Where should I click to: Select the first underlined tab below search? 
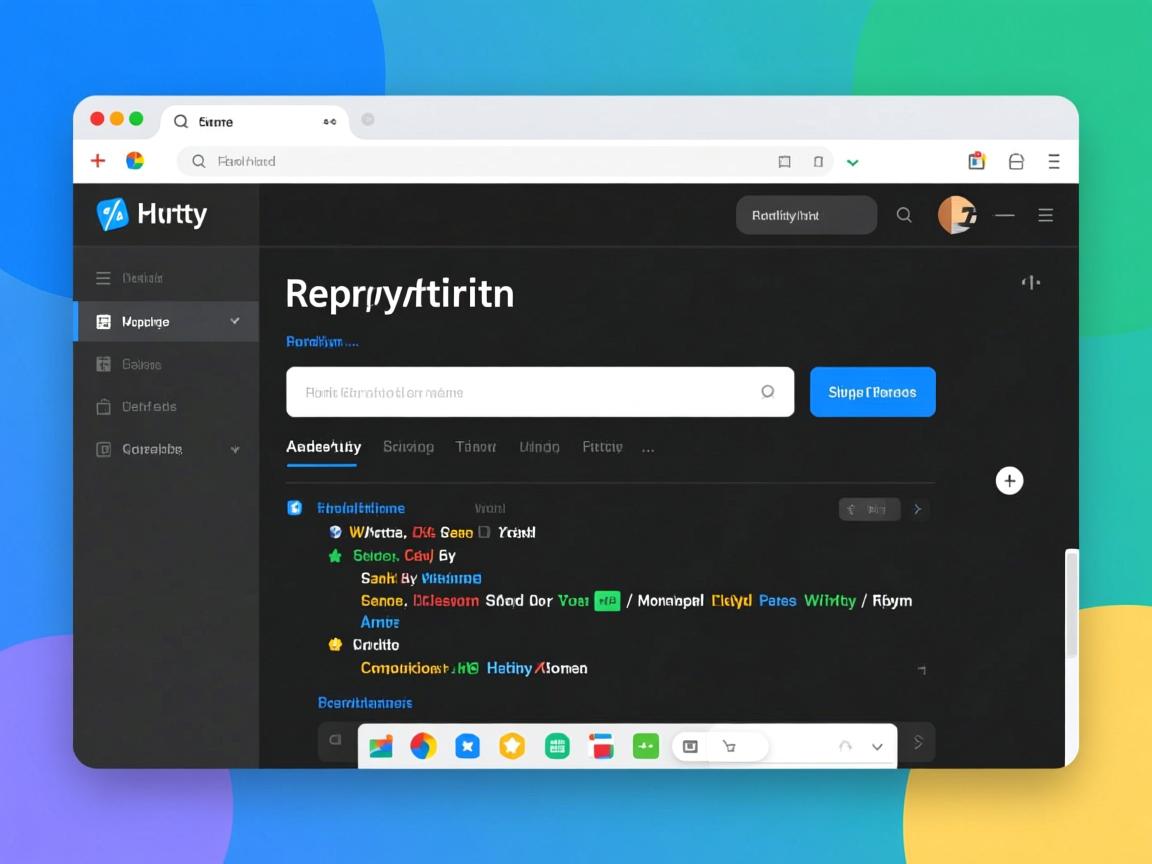pos(323,447)
